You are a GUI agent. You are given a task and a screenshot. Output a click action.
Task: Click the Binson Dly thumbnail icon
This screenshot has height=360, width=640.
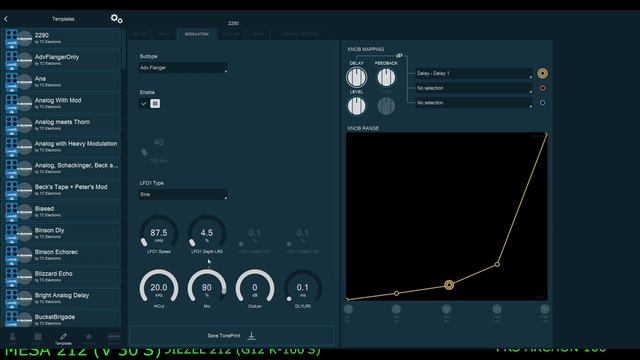tap(18, 233)
